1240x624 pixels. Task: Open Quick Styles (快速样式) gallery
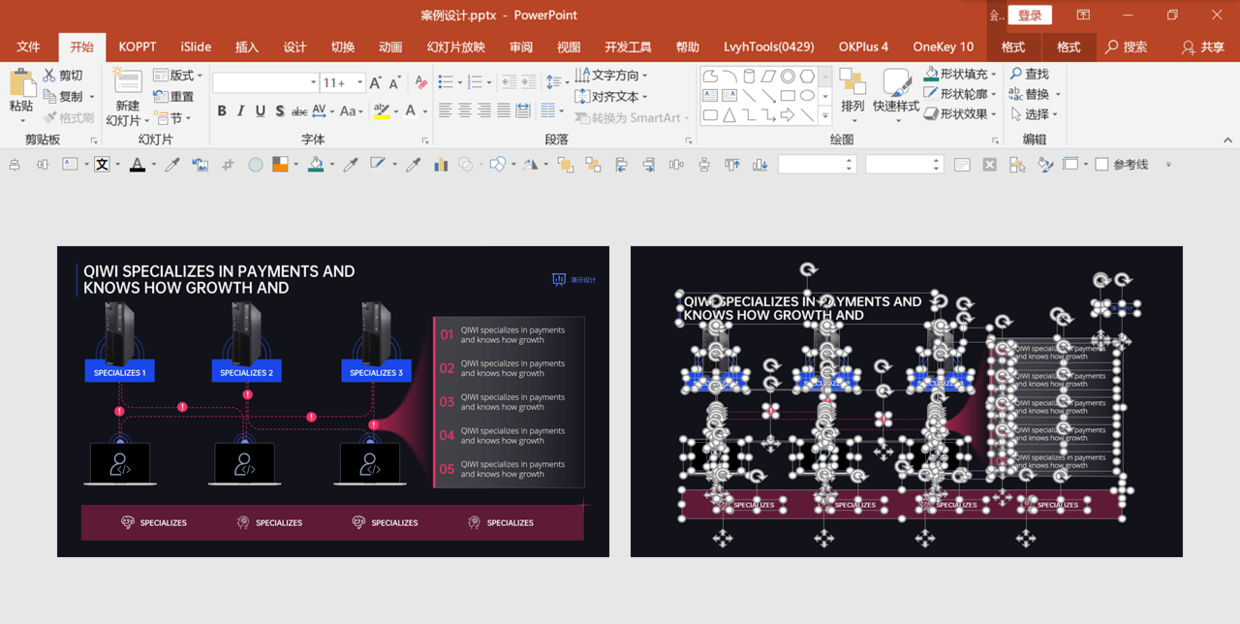[895, 92]
